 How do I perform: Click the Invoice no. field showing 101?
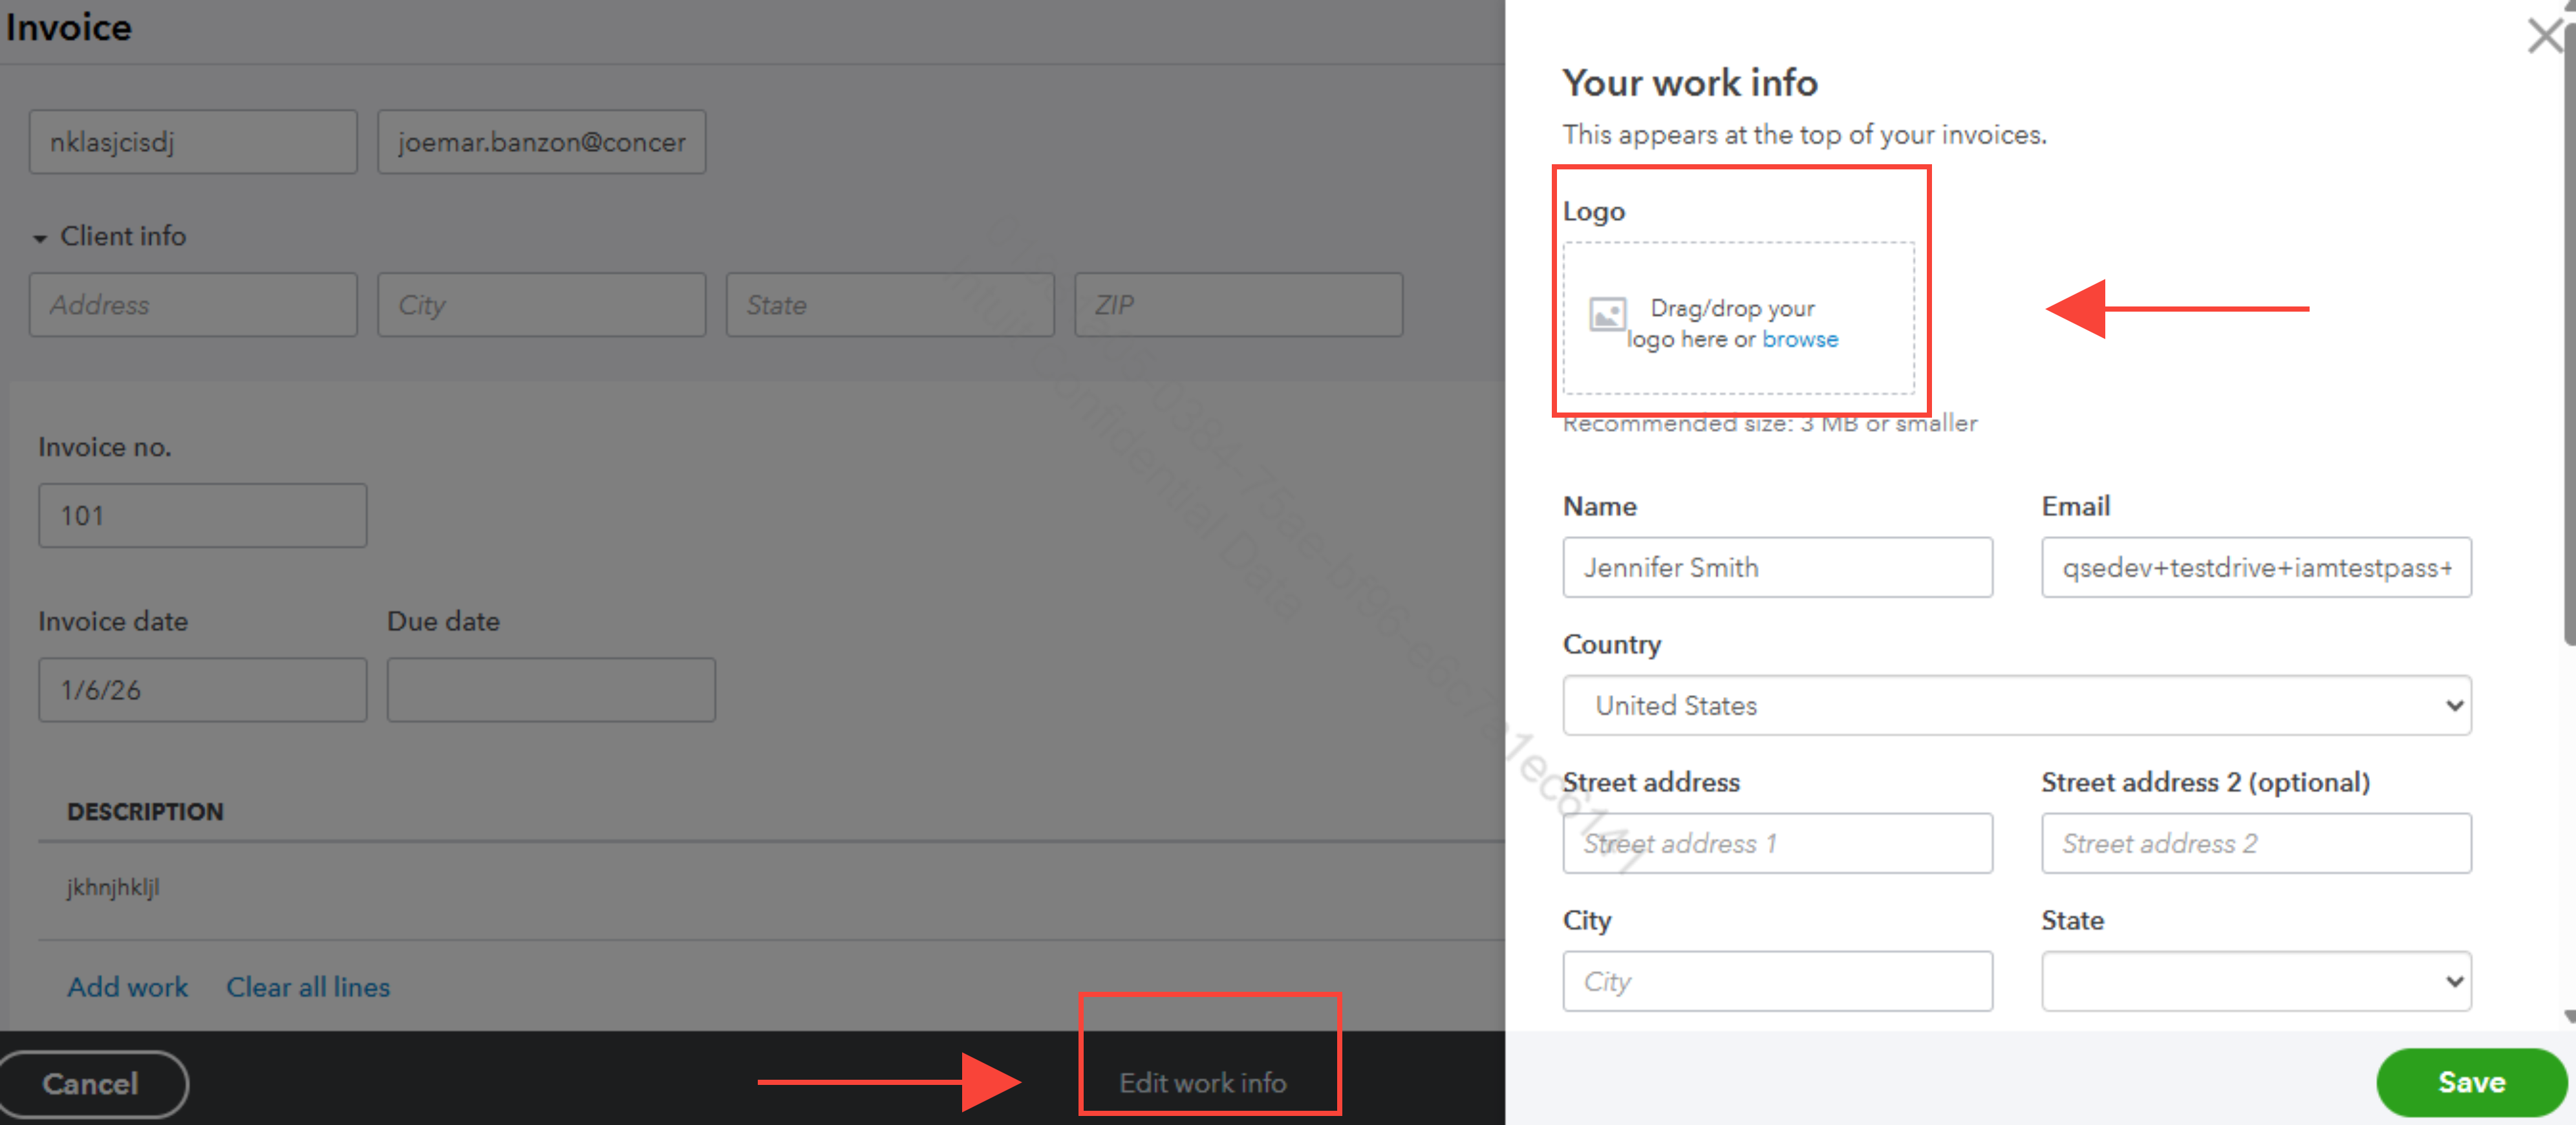coord(202,515)
